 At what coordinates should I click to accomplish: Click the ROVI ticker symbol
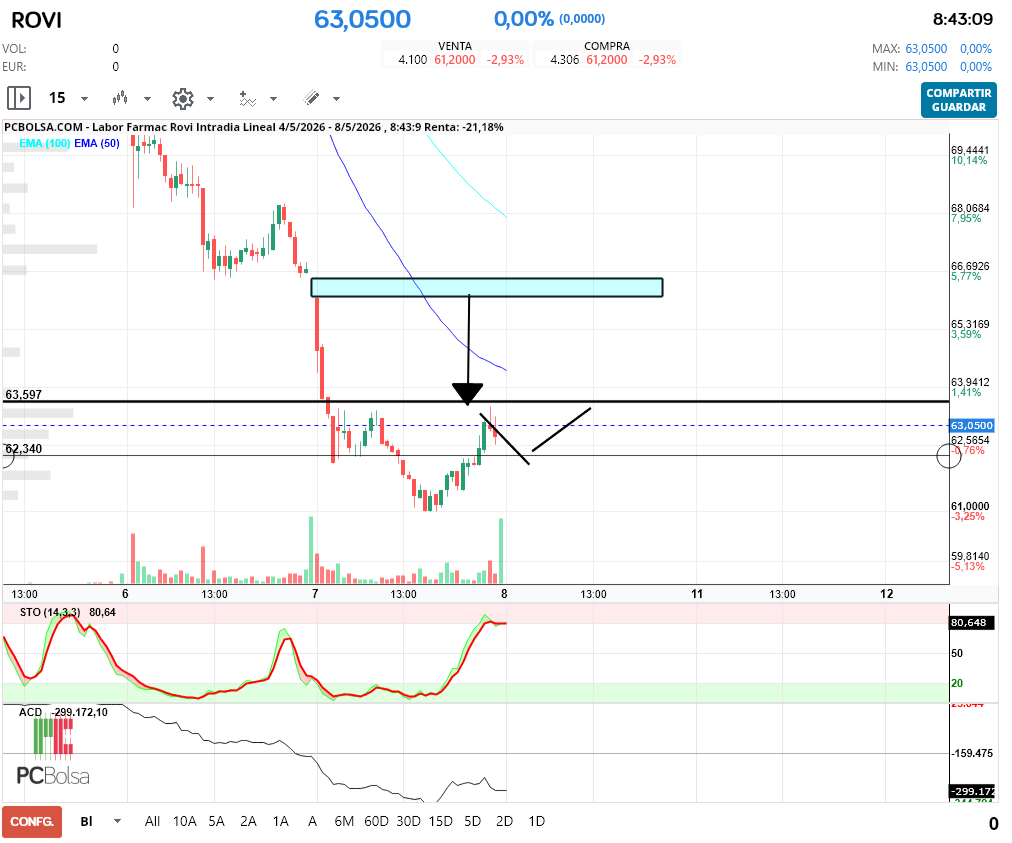coord(36,20)
